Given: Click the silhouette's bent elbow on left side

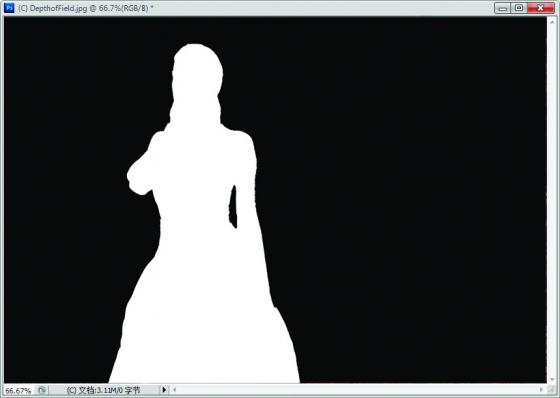Looking at the screenshot, I should click(138, 179).
